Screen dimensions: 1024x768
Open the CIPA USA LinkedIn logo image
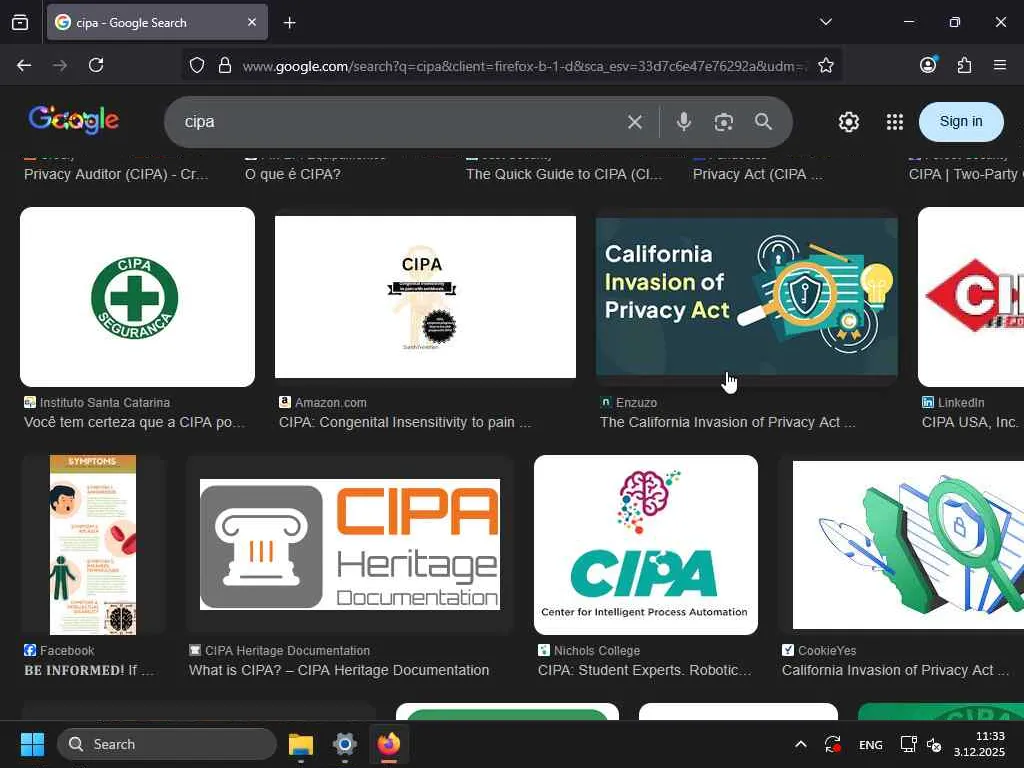pyautogui.click(x=971, y=297)
